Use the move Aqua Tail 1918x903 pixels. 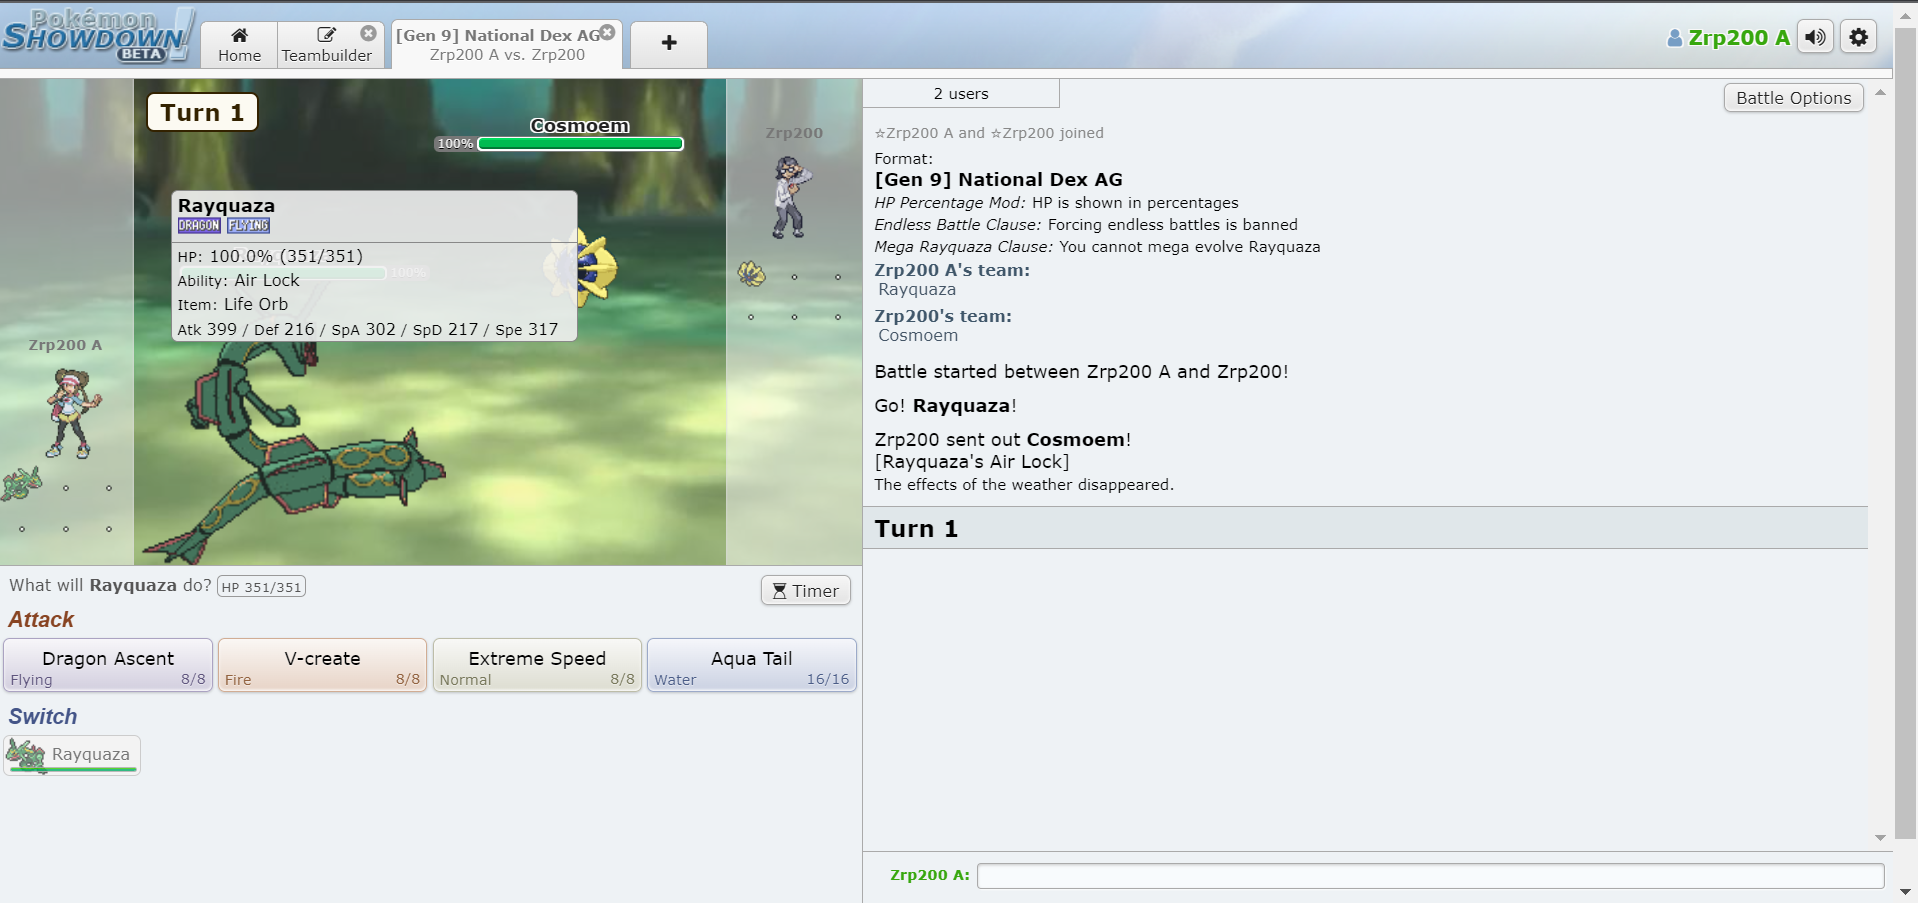(x=751, y=665)
